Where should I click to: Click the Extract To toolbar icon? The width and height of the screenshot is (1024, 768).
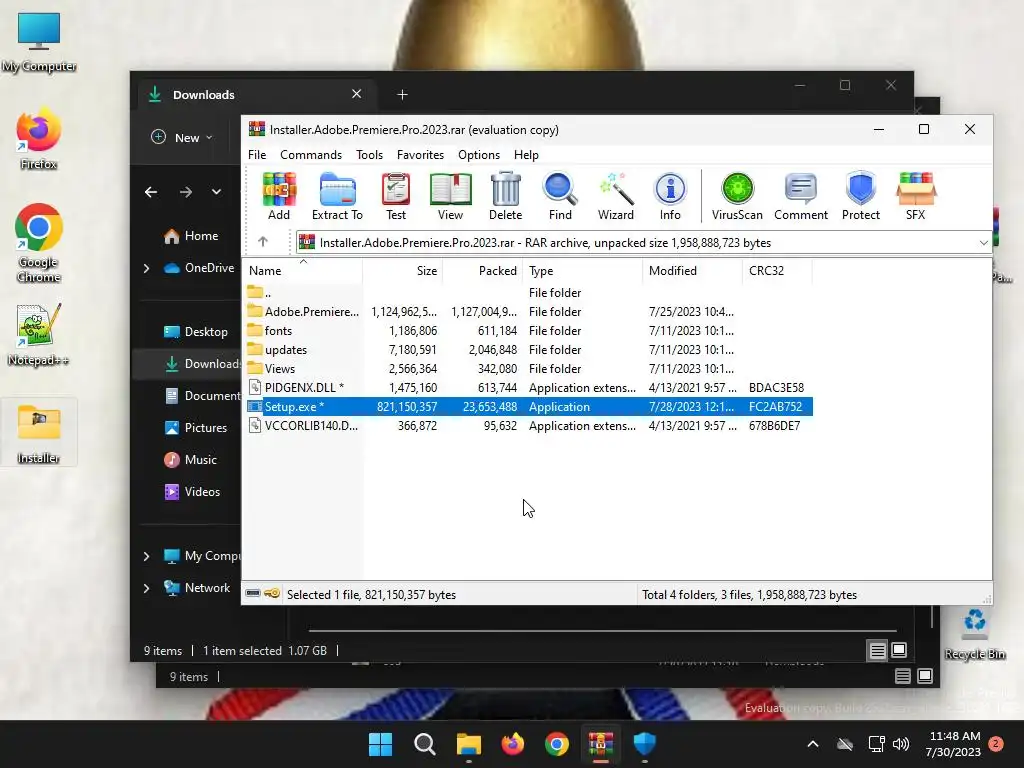pyautogui.click(x=337, y=196)
